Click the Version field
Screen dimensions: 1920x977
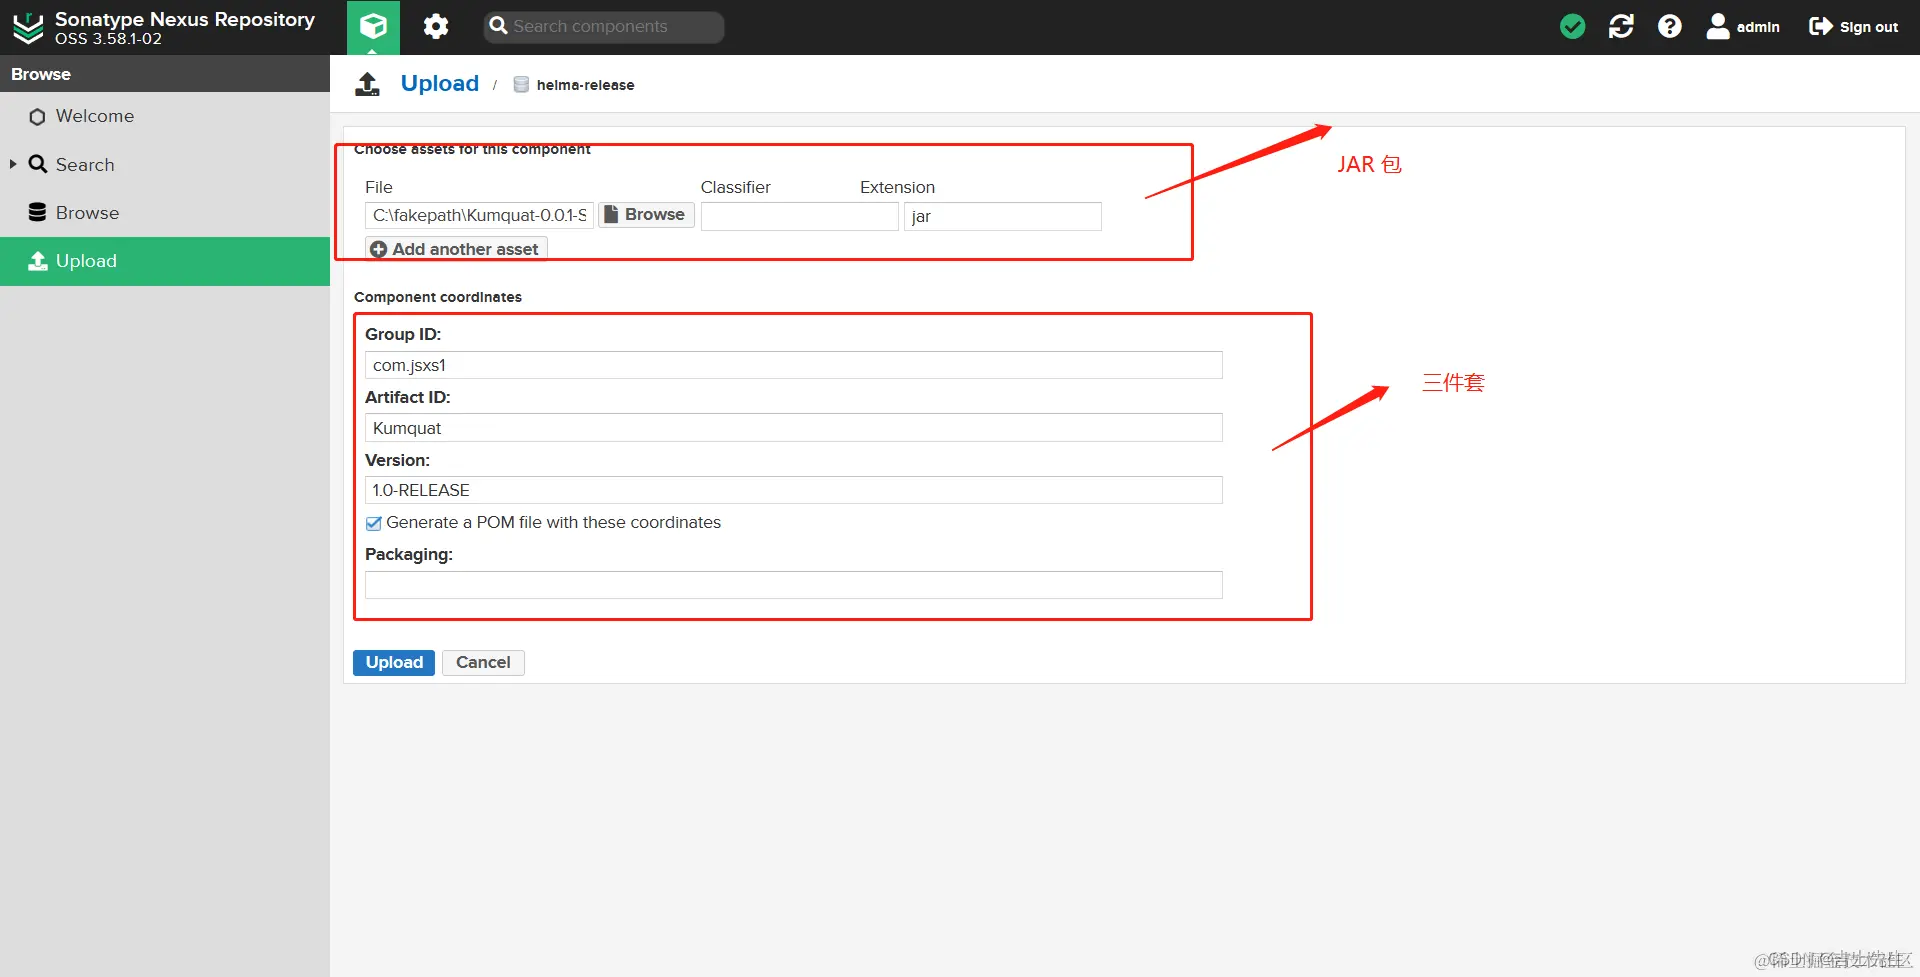tap(793, 490)
